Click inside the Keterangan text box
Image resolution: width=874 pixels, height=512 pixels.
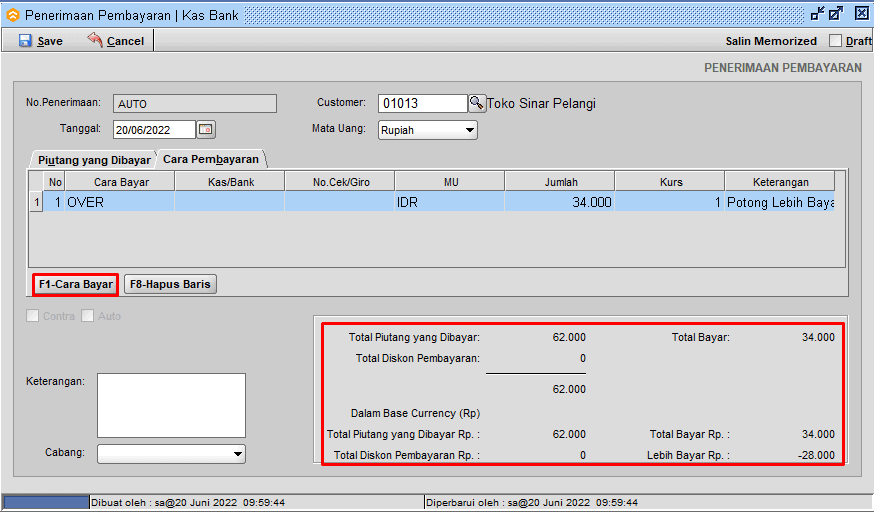tap(171, 405)
